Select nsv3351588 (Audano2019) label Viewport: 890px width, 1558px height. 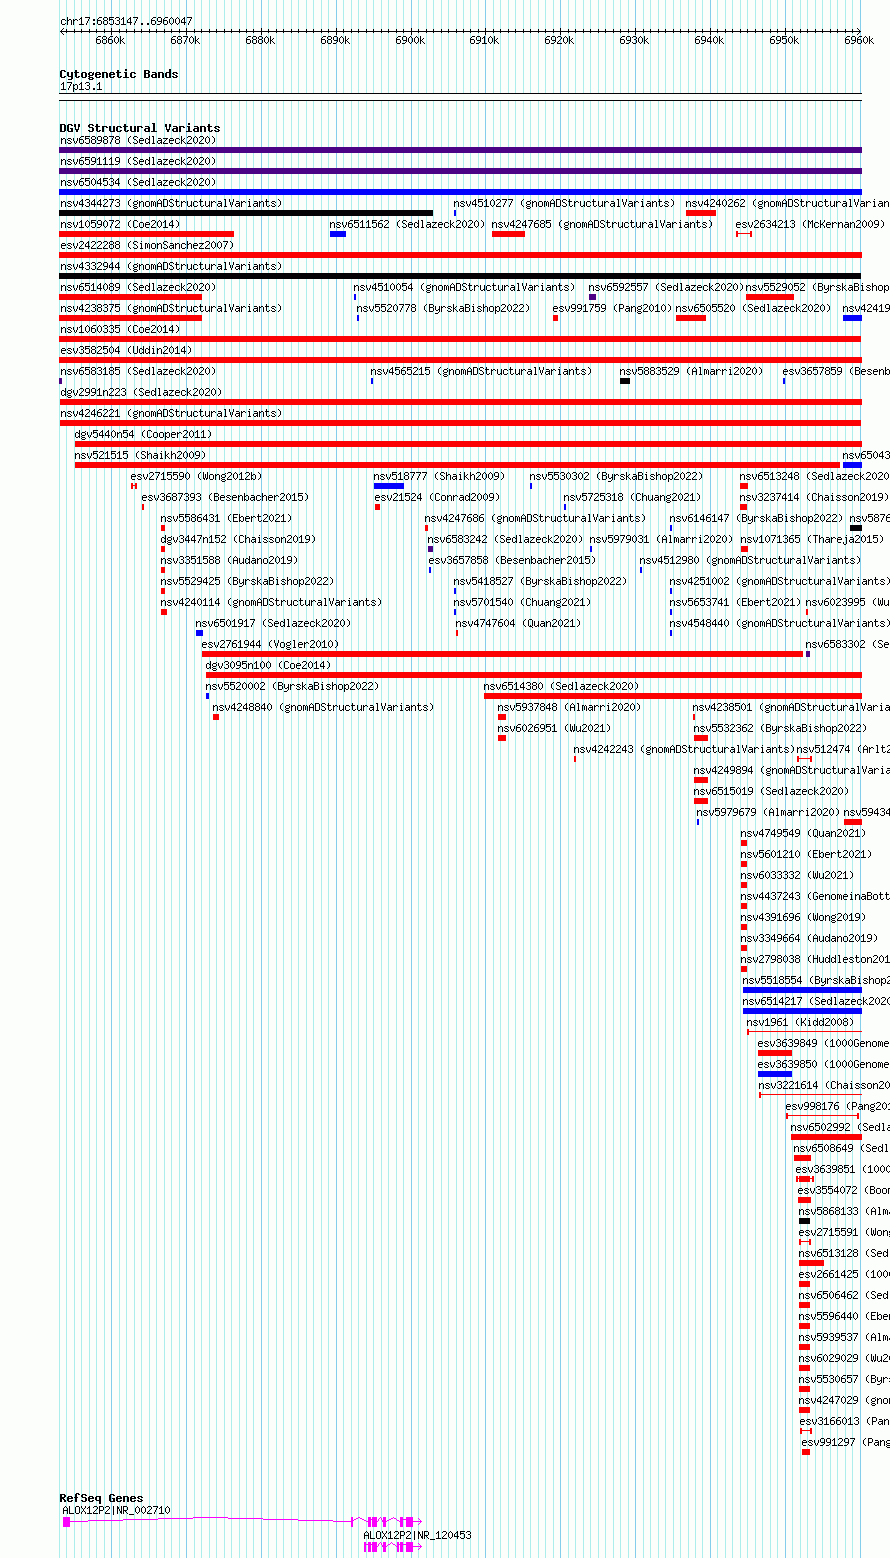point(230,560)
